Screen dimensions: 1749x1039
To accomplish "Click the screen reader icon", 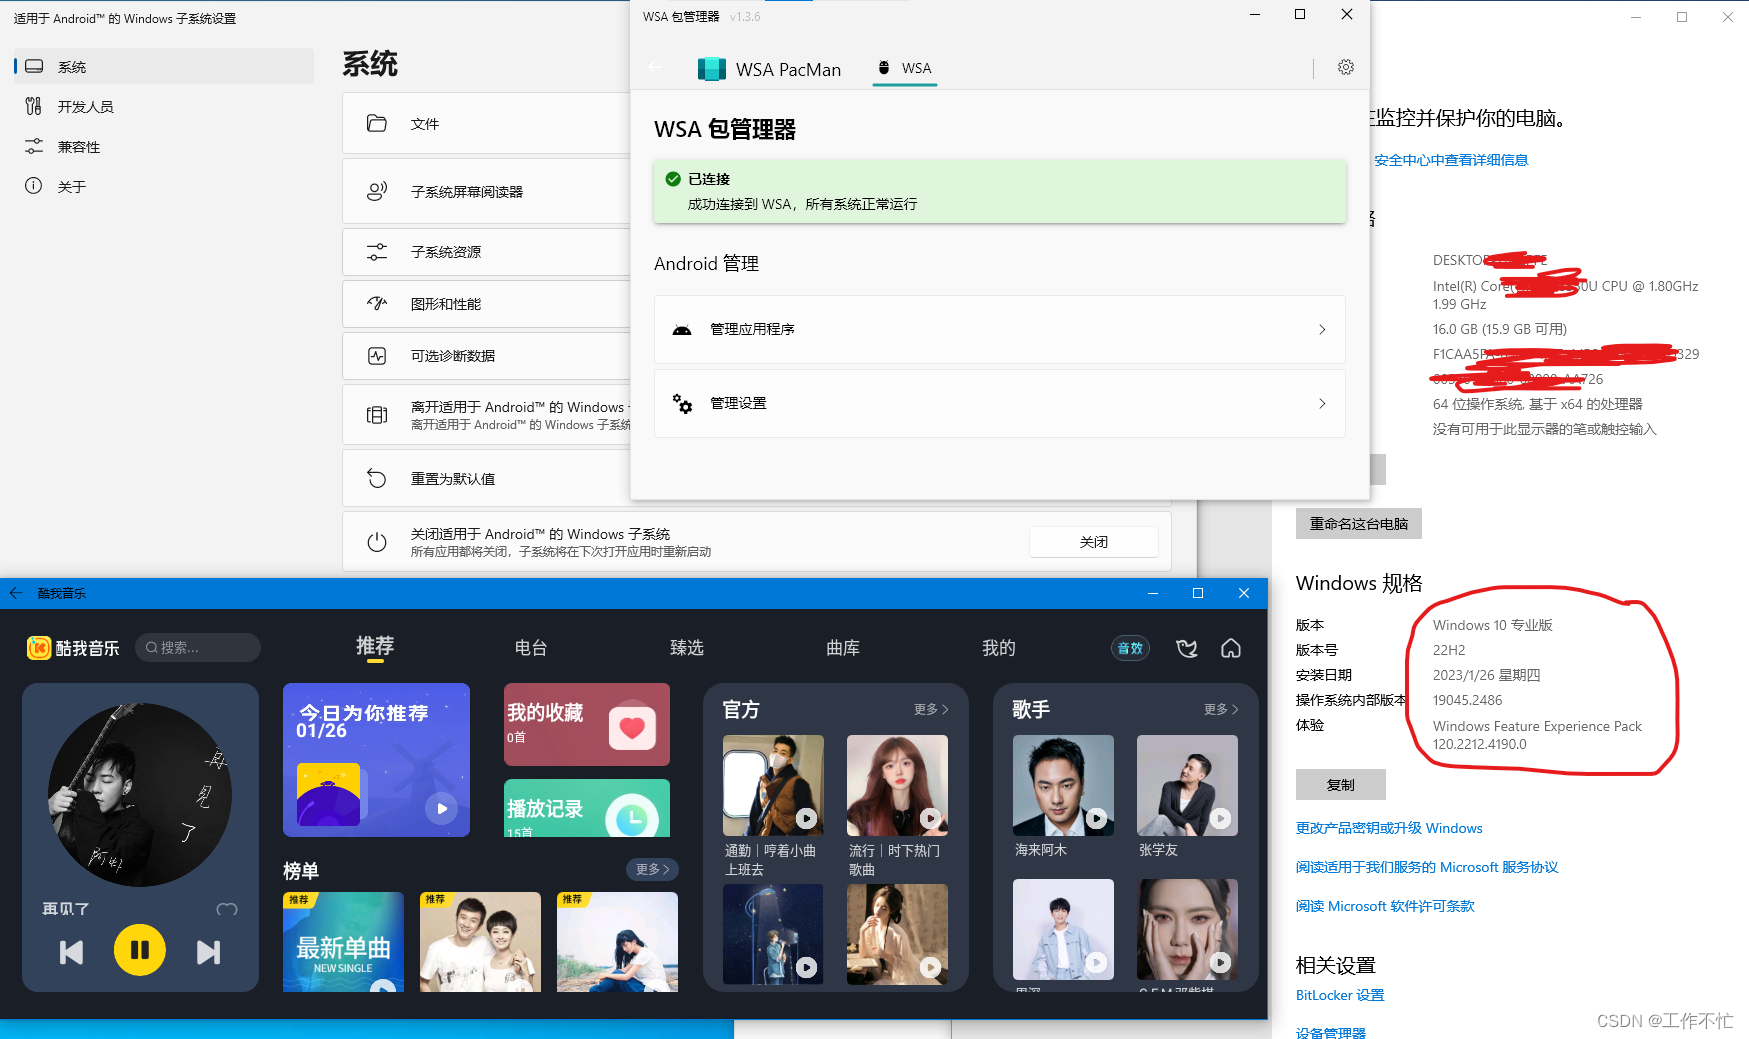I will click(377, 191).
